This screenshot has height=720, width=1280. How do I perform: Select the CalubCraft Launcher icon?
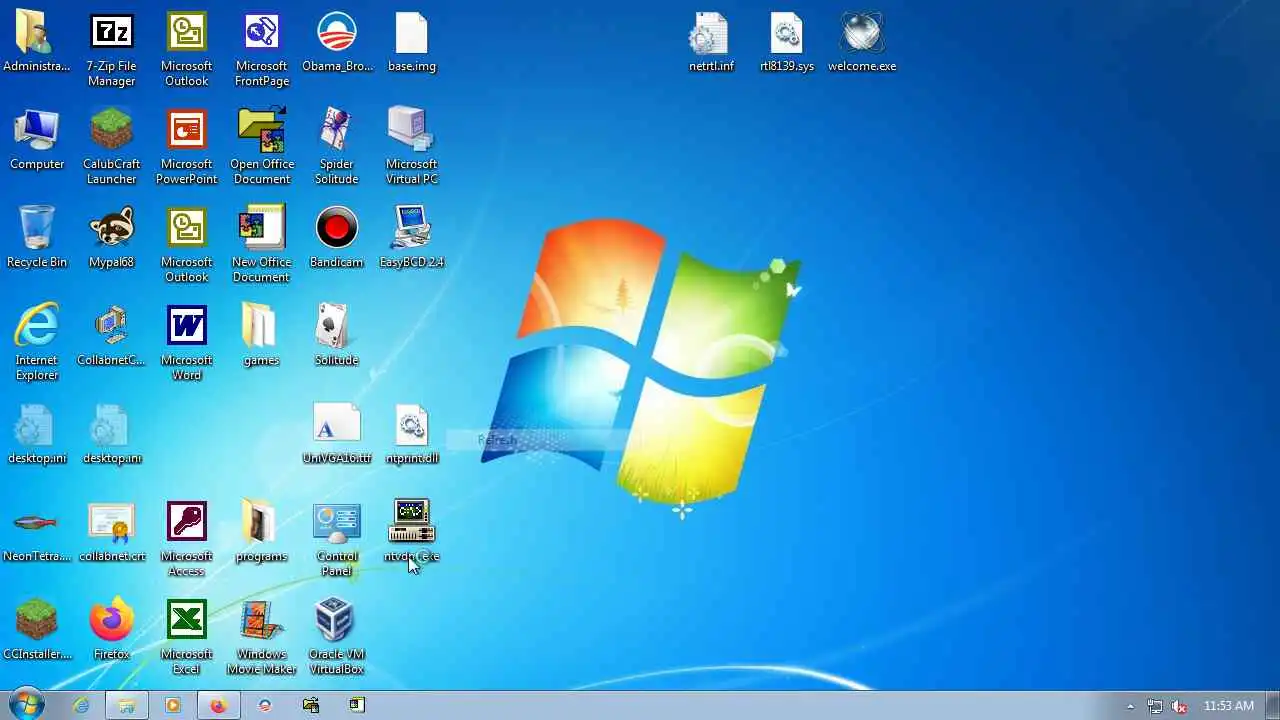click(x=111, y=147)
